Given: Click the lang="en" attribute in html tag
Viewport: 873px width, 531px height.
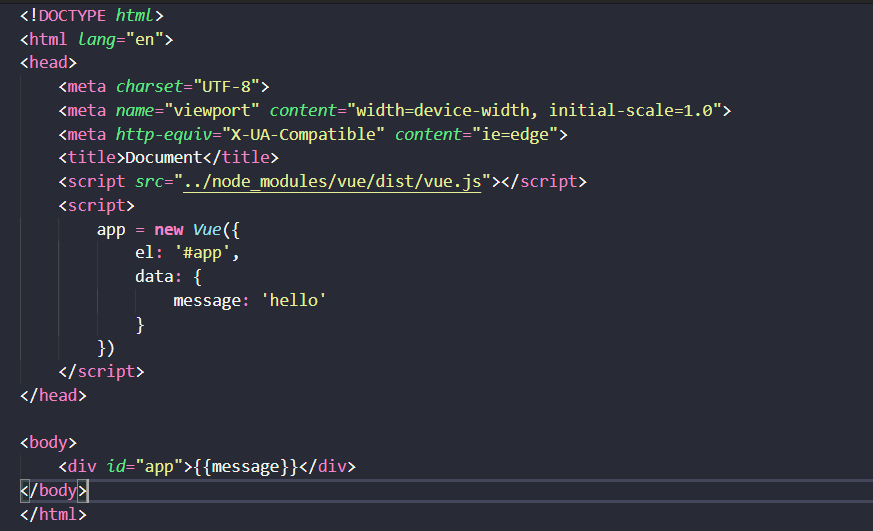Looking at the screenshot, I should 120,40.
